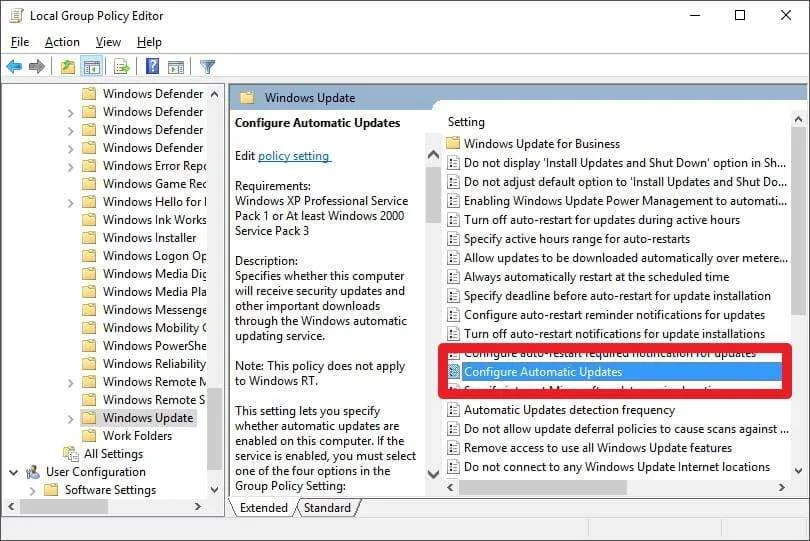Expand the Software Settings node
810x541 pixels.
click(x=33, y=491)
